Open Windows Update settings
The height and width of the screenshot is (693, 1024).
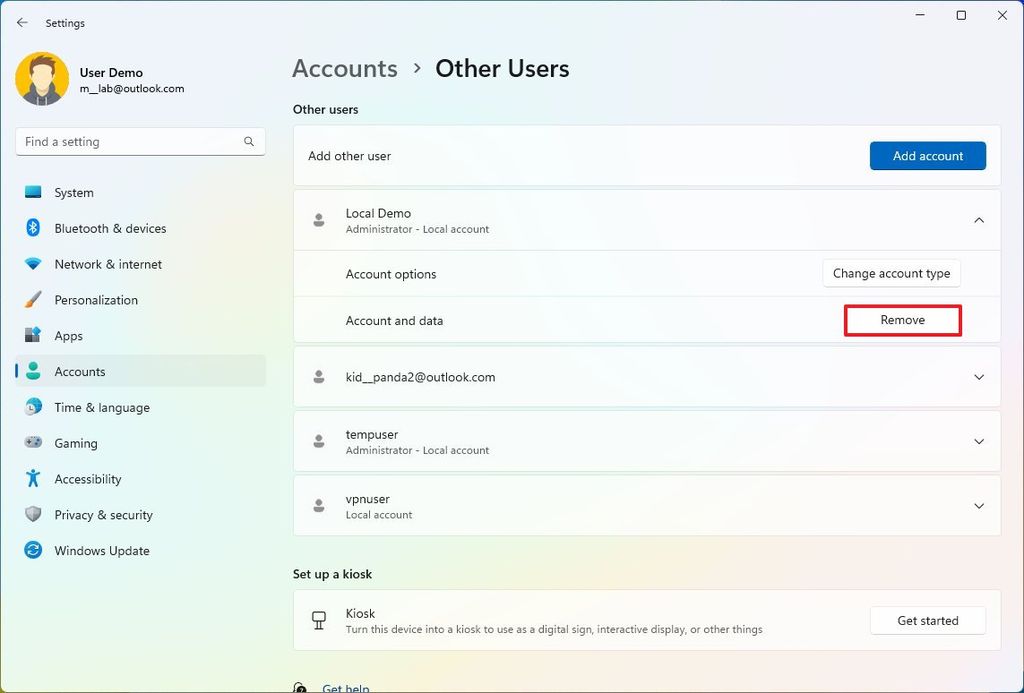click(140, 551)
